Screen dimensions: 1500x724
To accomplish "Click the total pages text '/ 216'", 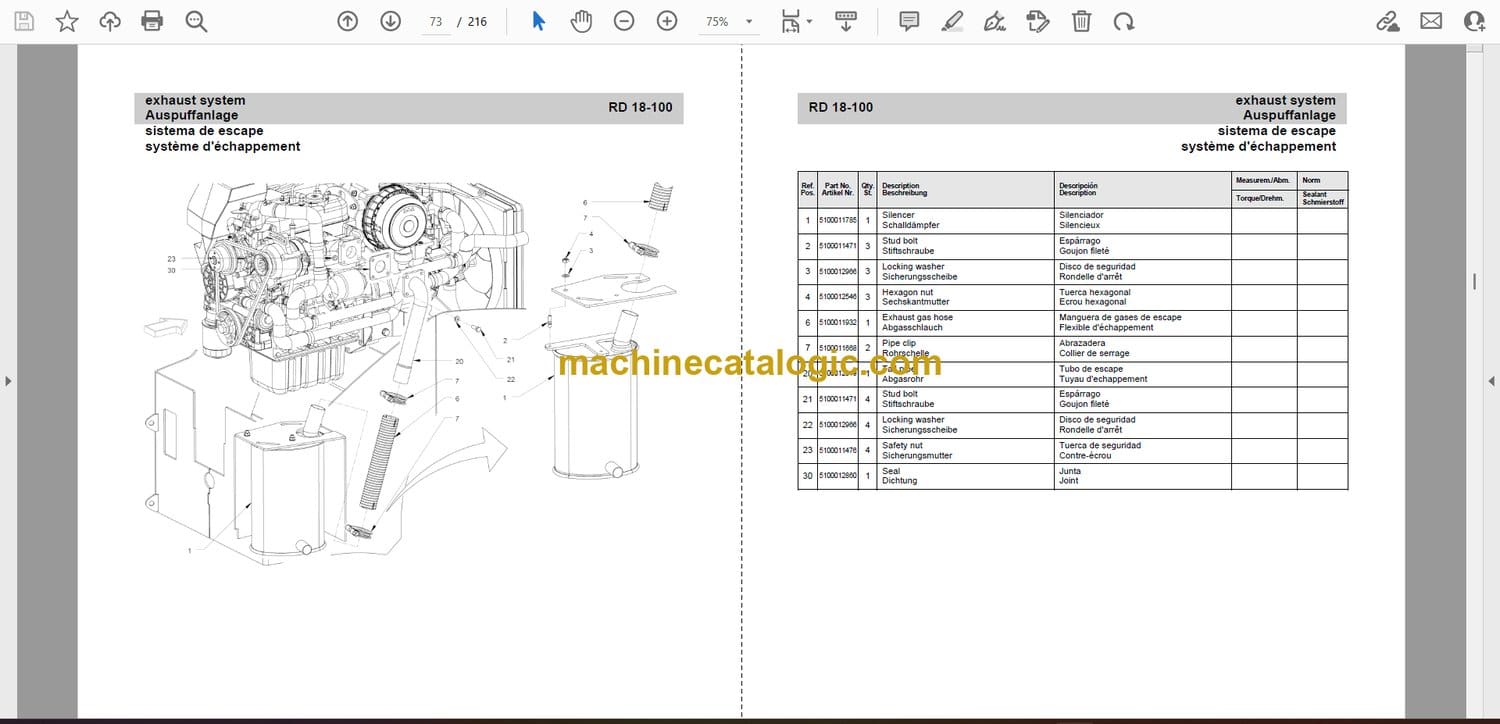I will (x=472, y=22).
